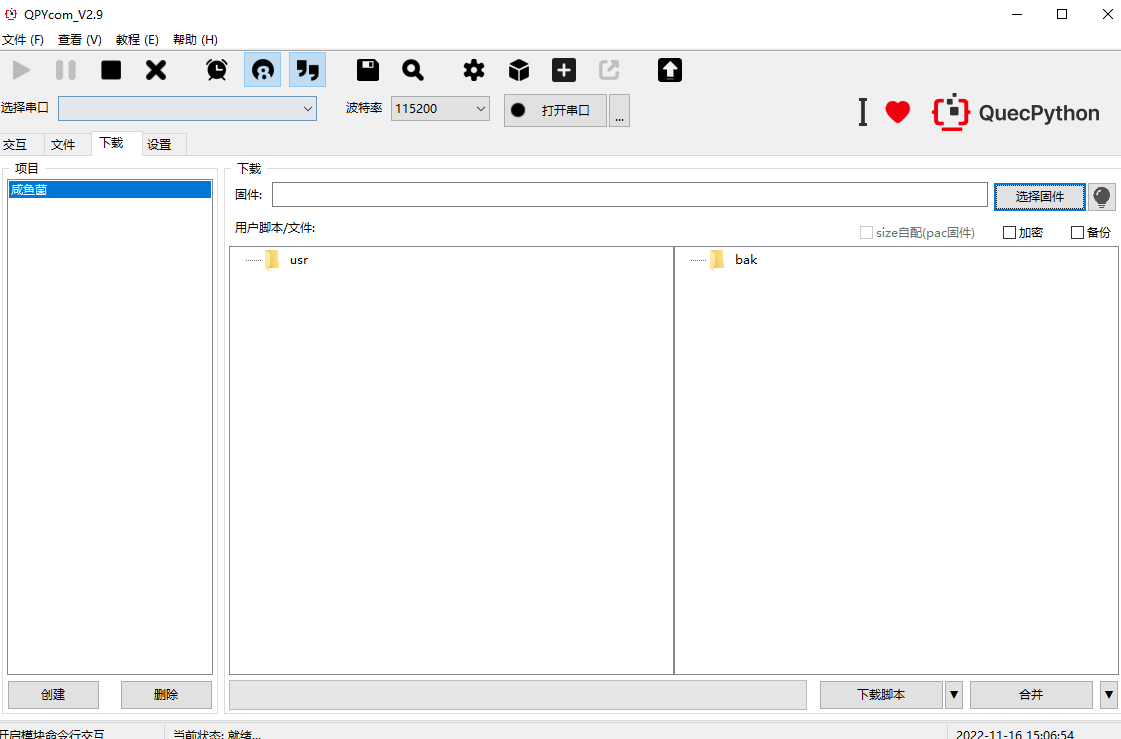Enable the 加密 checkbox
Screen dimensions: 1121x739
pyautogui.click(x=1009, y=233)
